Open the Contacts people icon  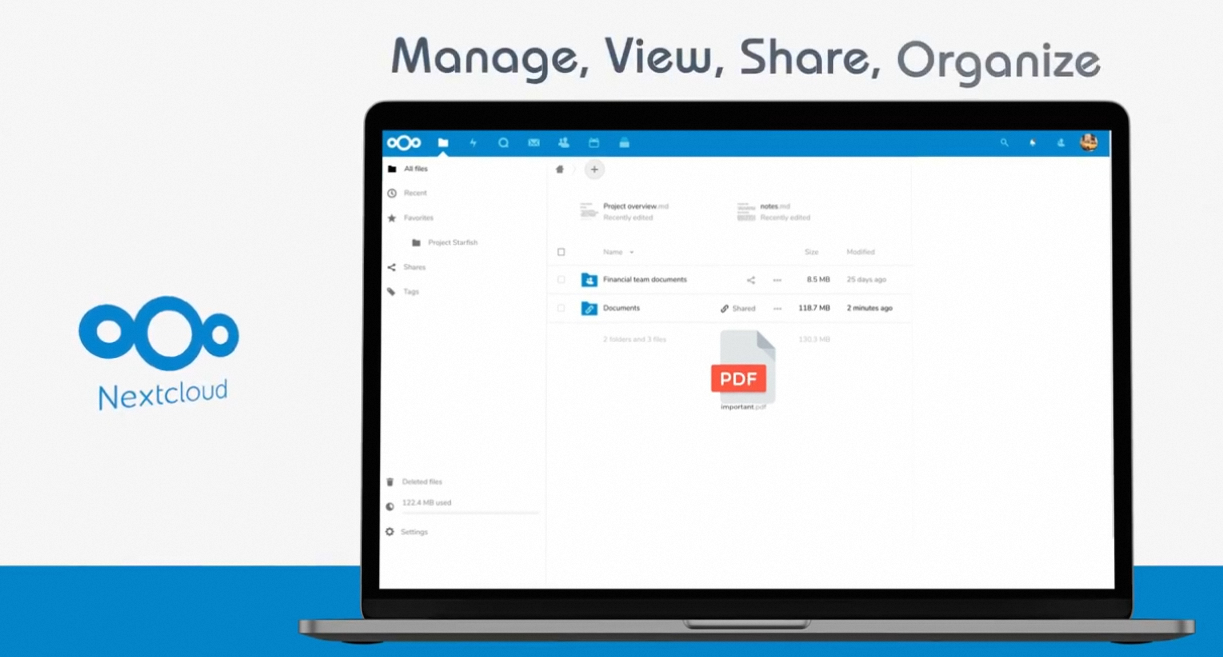pyautogui.click(x=564, y=143)
